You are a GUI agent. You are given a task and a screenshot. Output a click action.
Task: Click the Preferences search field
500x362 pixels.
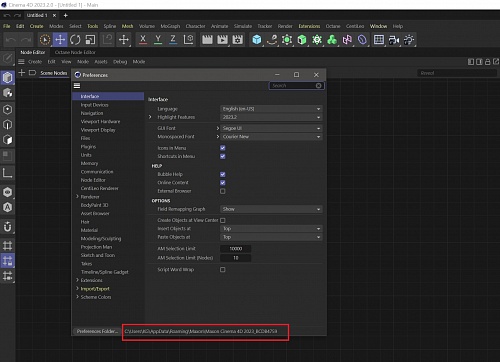[x=296, y=86]
